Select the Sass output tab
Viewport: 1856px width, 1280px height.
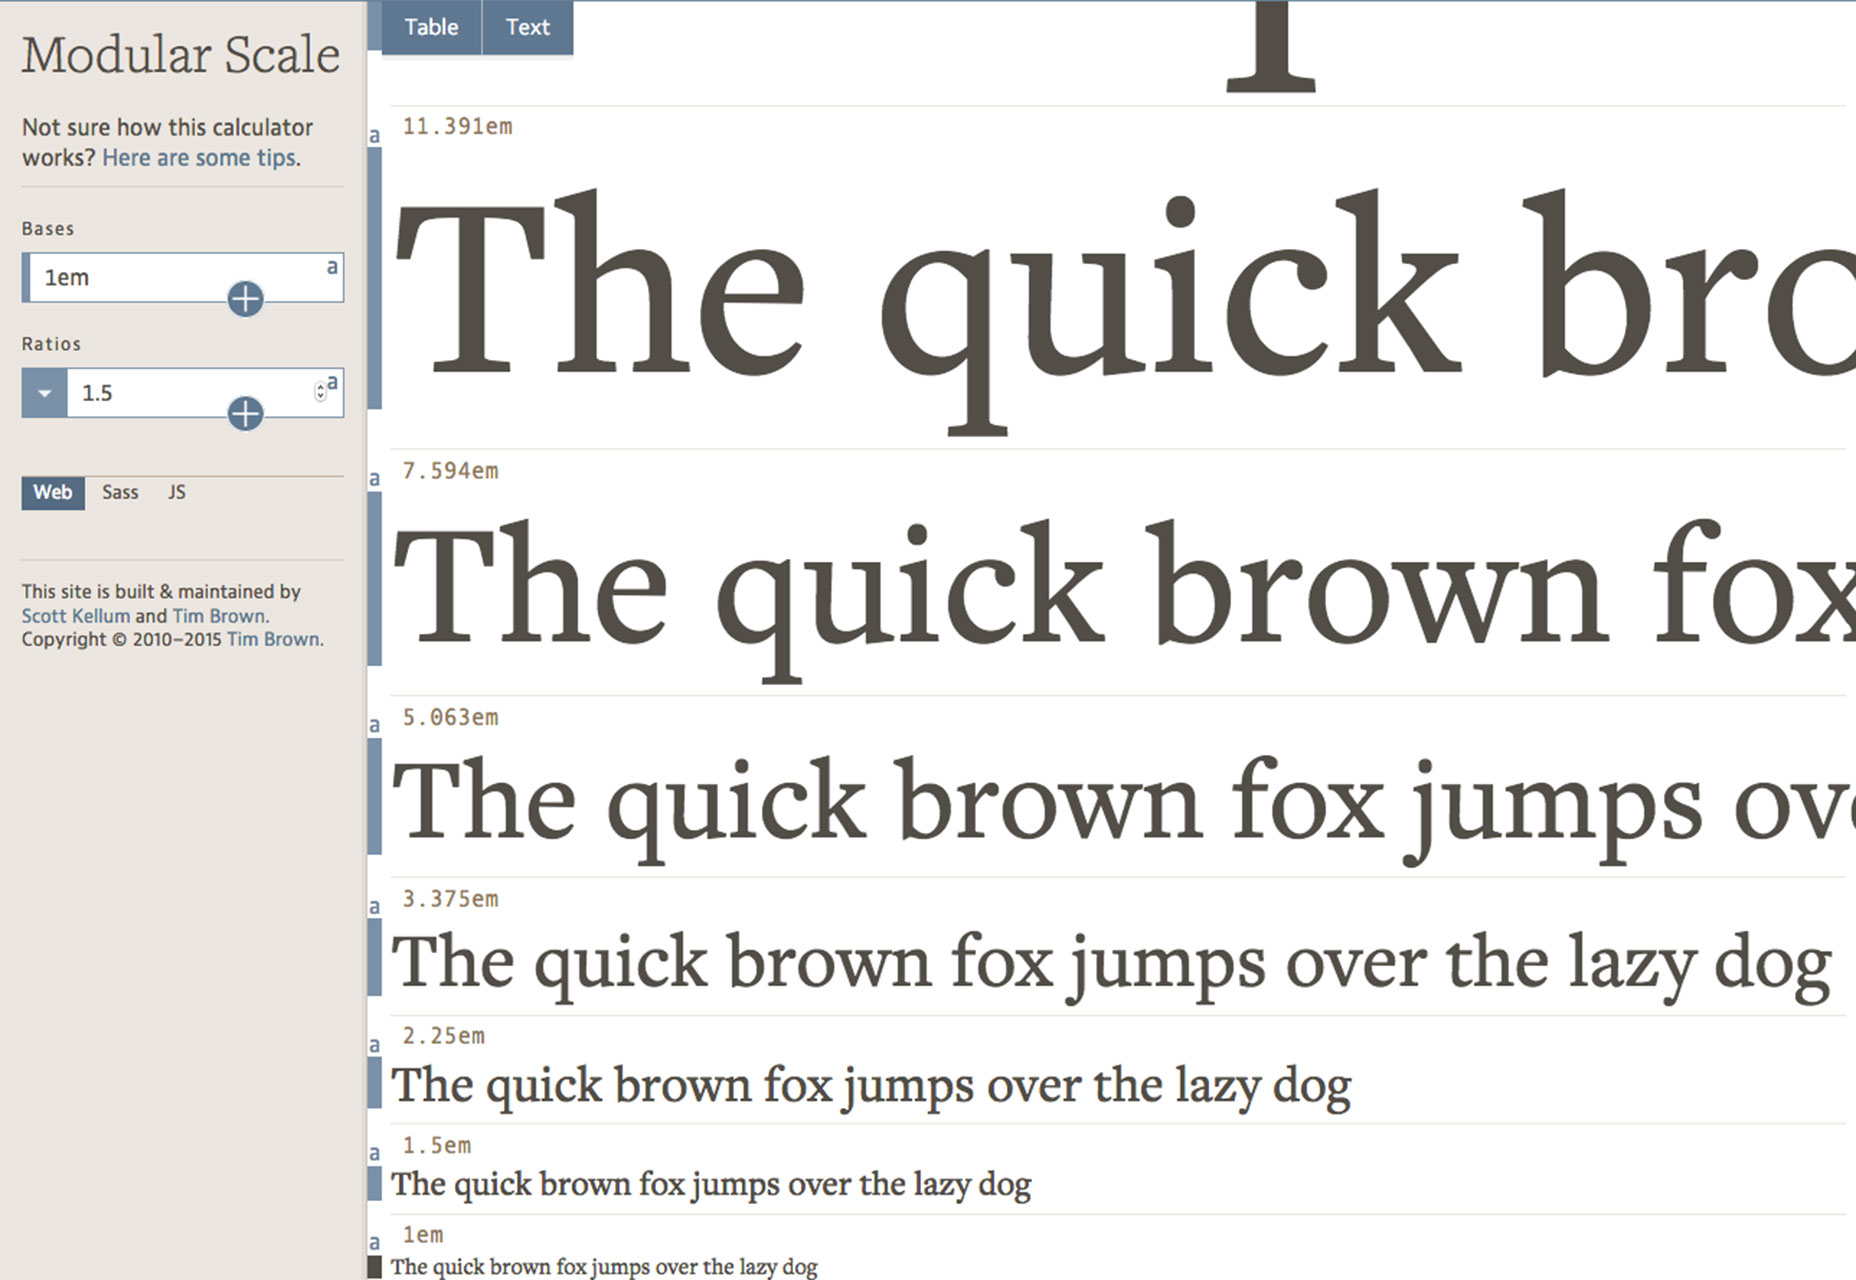click(120, 492)
